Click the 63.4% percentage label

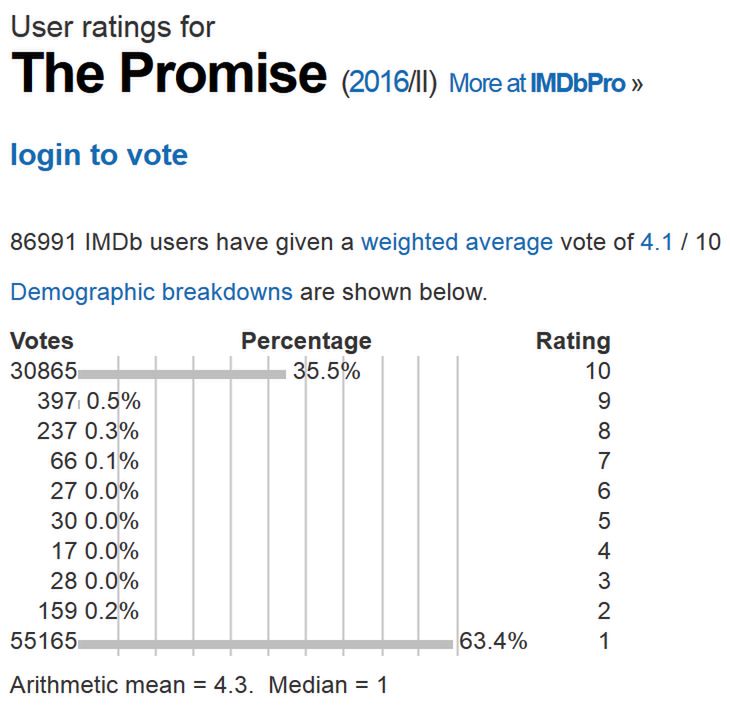[494, 641]
